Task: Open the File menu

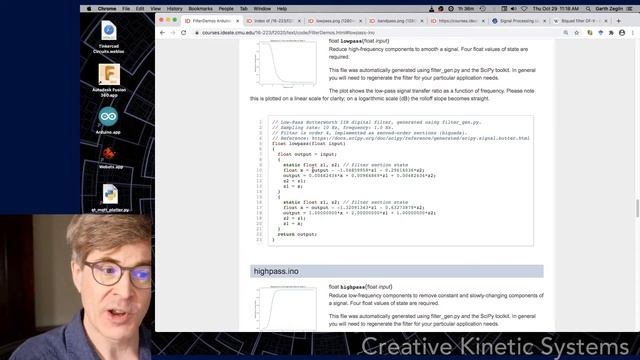Action: (x=126, y=9)
